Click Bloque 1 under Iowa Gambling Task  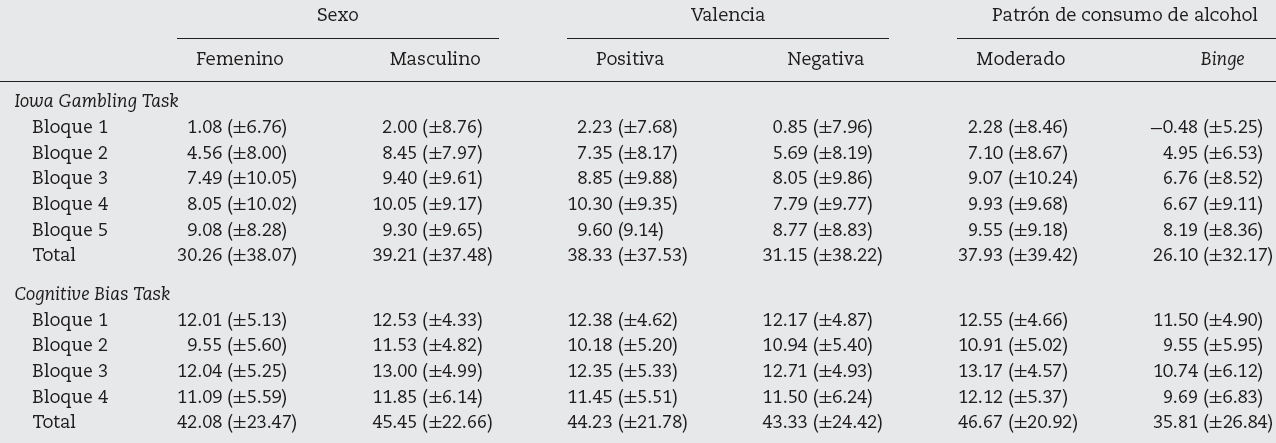(70, 127)
